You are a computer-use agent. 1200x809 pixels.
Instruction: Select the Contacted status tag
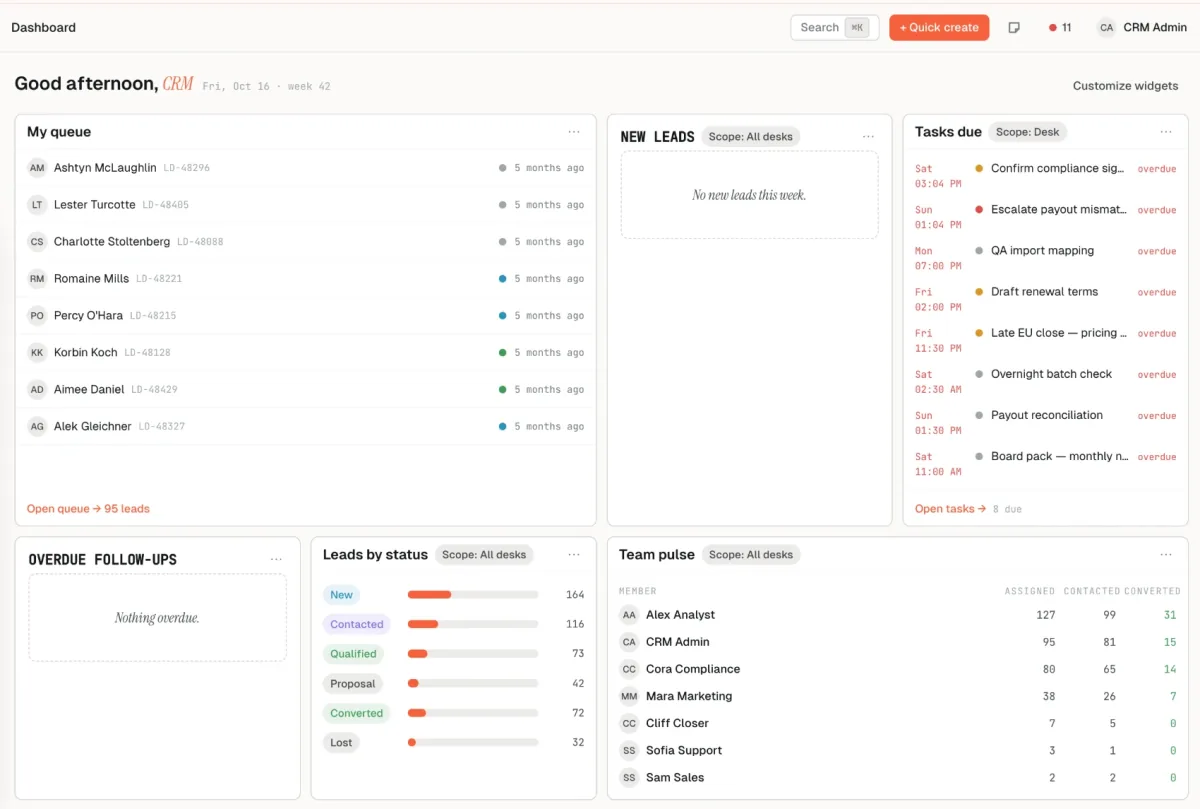pos(357,624)
